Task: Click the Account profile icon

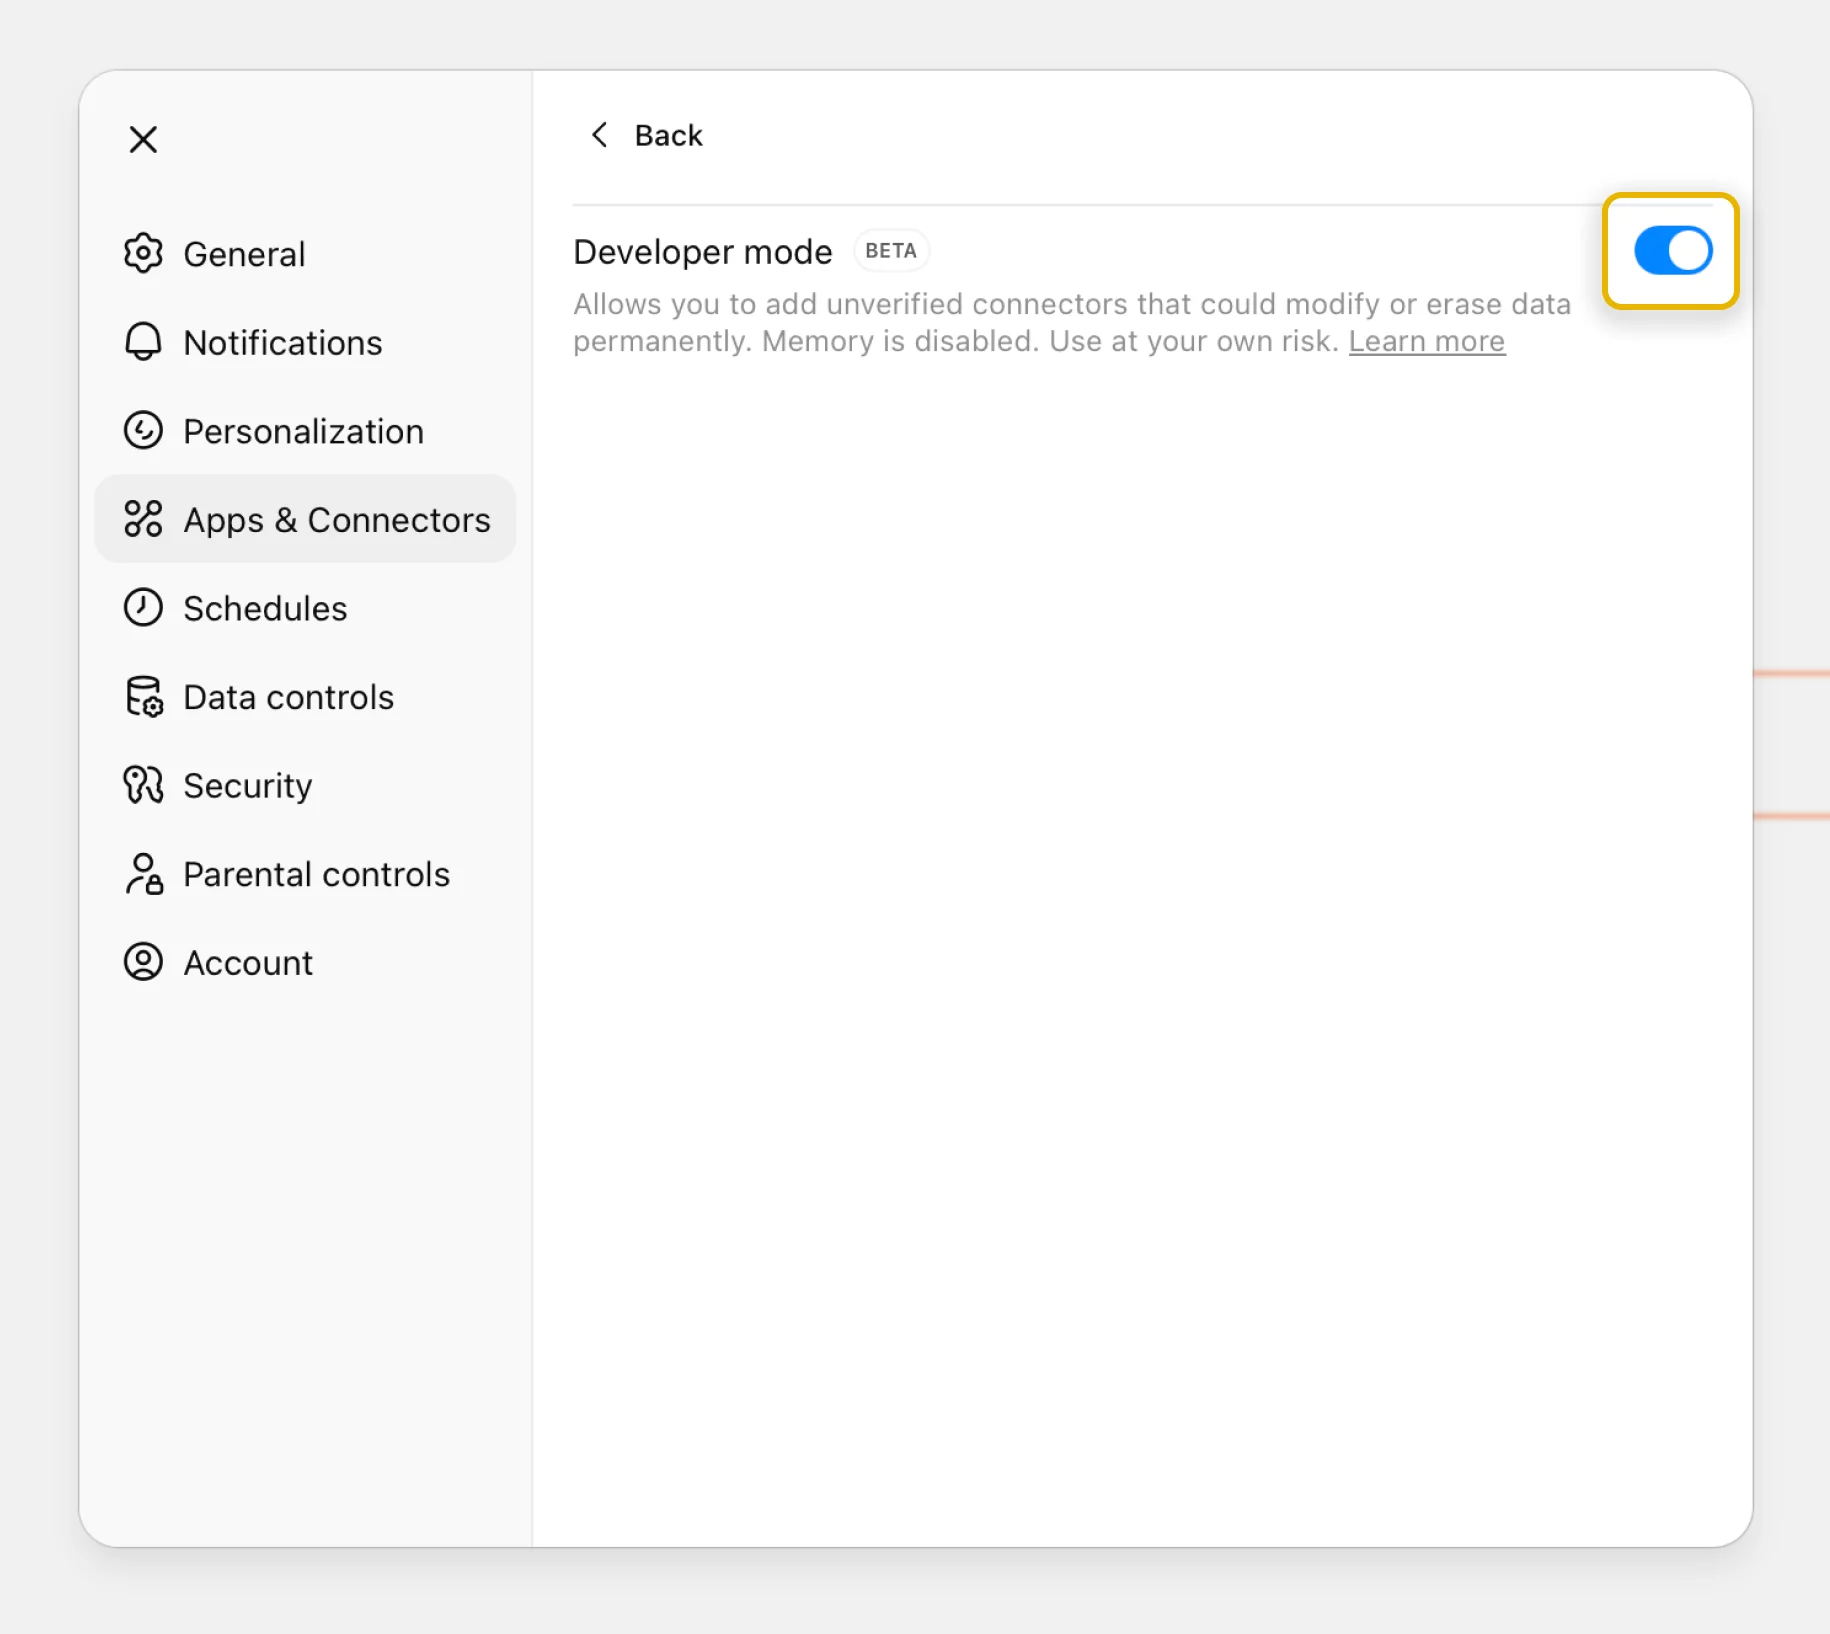Action: coord(144,962)
